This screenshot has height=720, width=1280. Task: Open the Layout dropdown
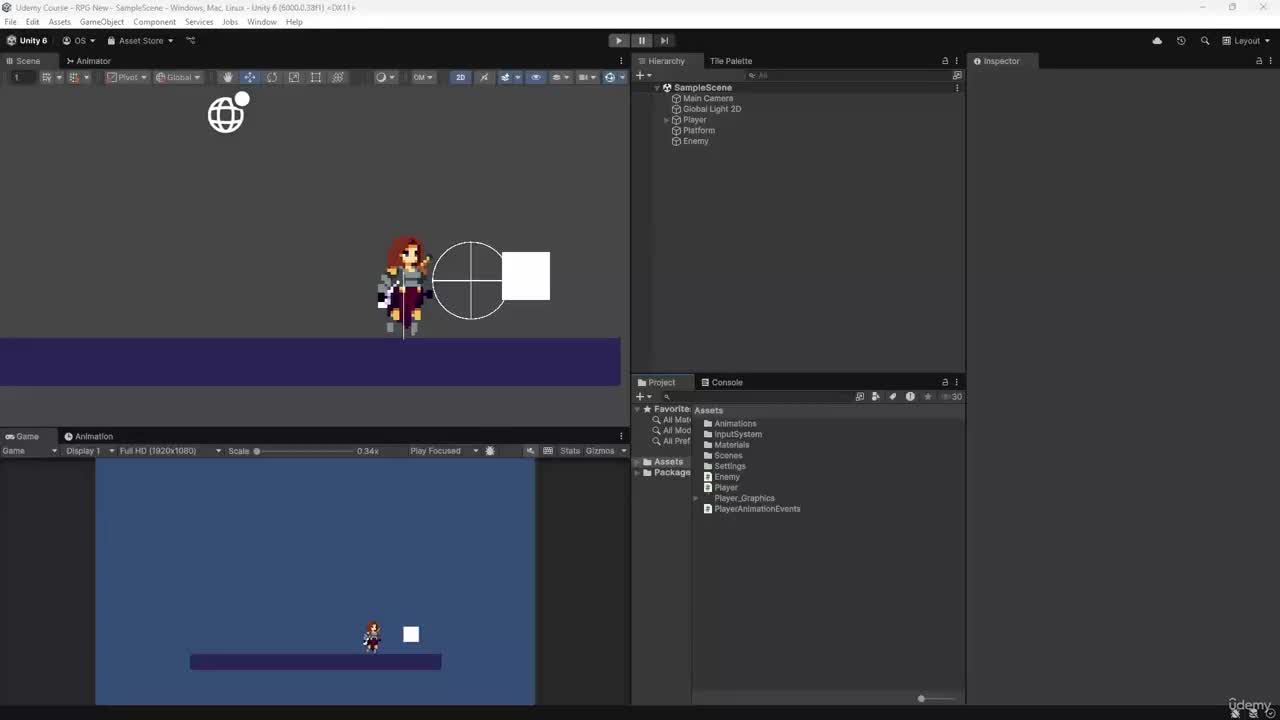click(x=1245, y=41)
